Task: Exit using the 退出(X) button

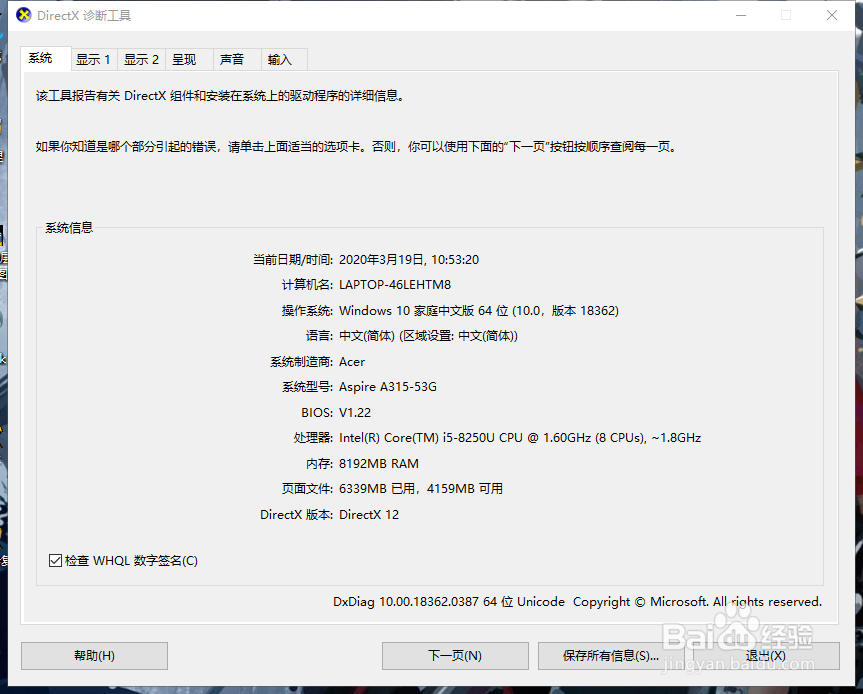Action: [766, 655]
